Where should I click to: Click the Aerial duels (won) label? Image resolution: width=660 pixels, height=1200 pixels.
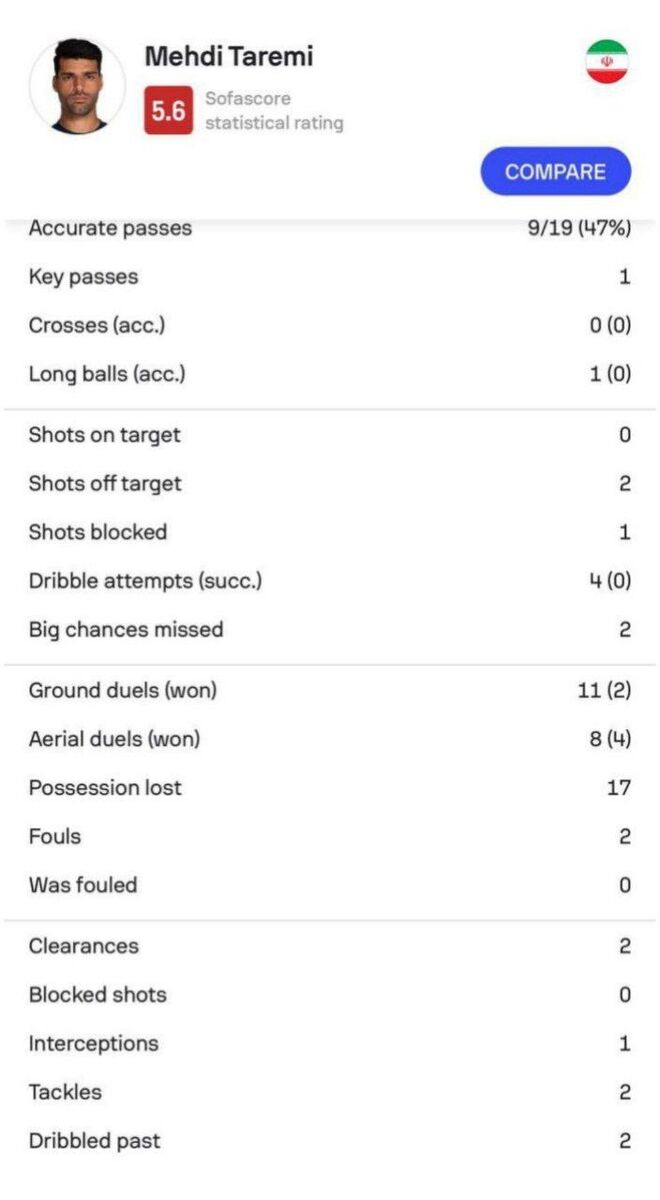coord(114,739)
